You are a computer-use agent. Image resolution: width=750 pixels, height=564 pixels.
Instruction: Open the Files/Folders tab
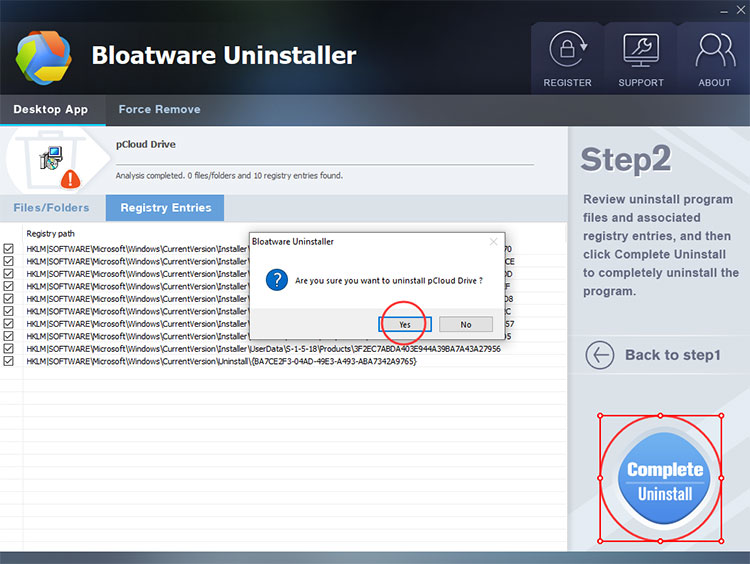52,208
